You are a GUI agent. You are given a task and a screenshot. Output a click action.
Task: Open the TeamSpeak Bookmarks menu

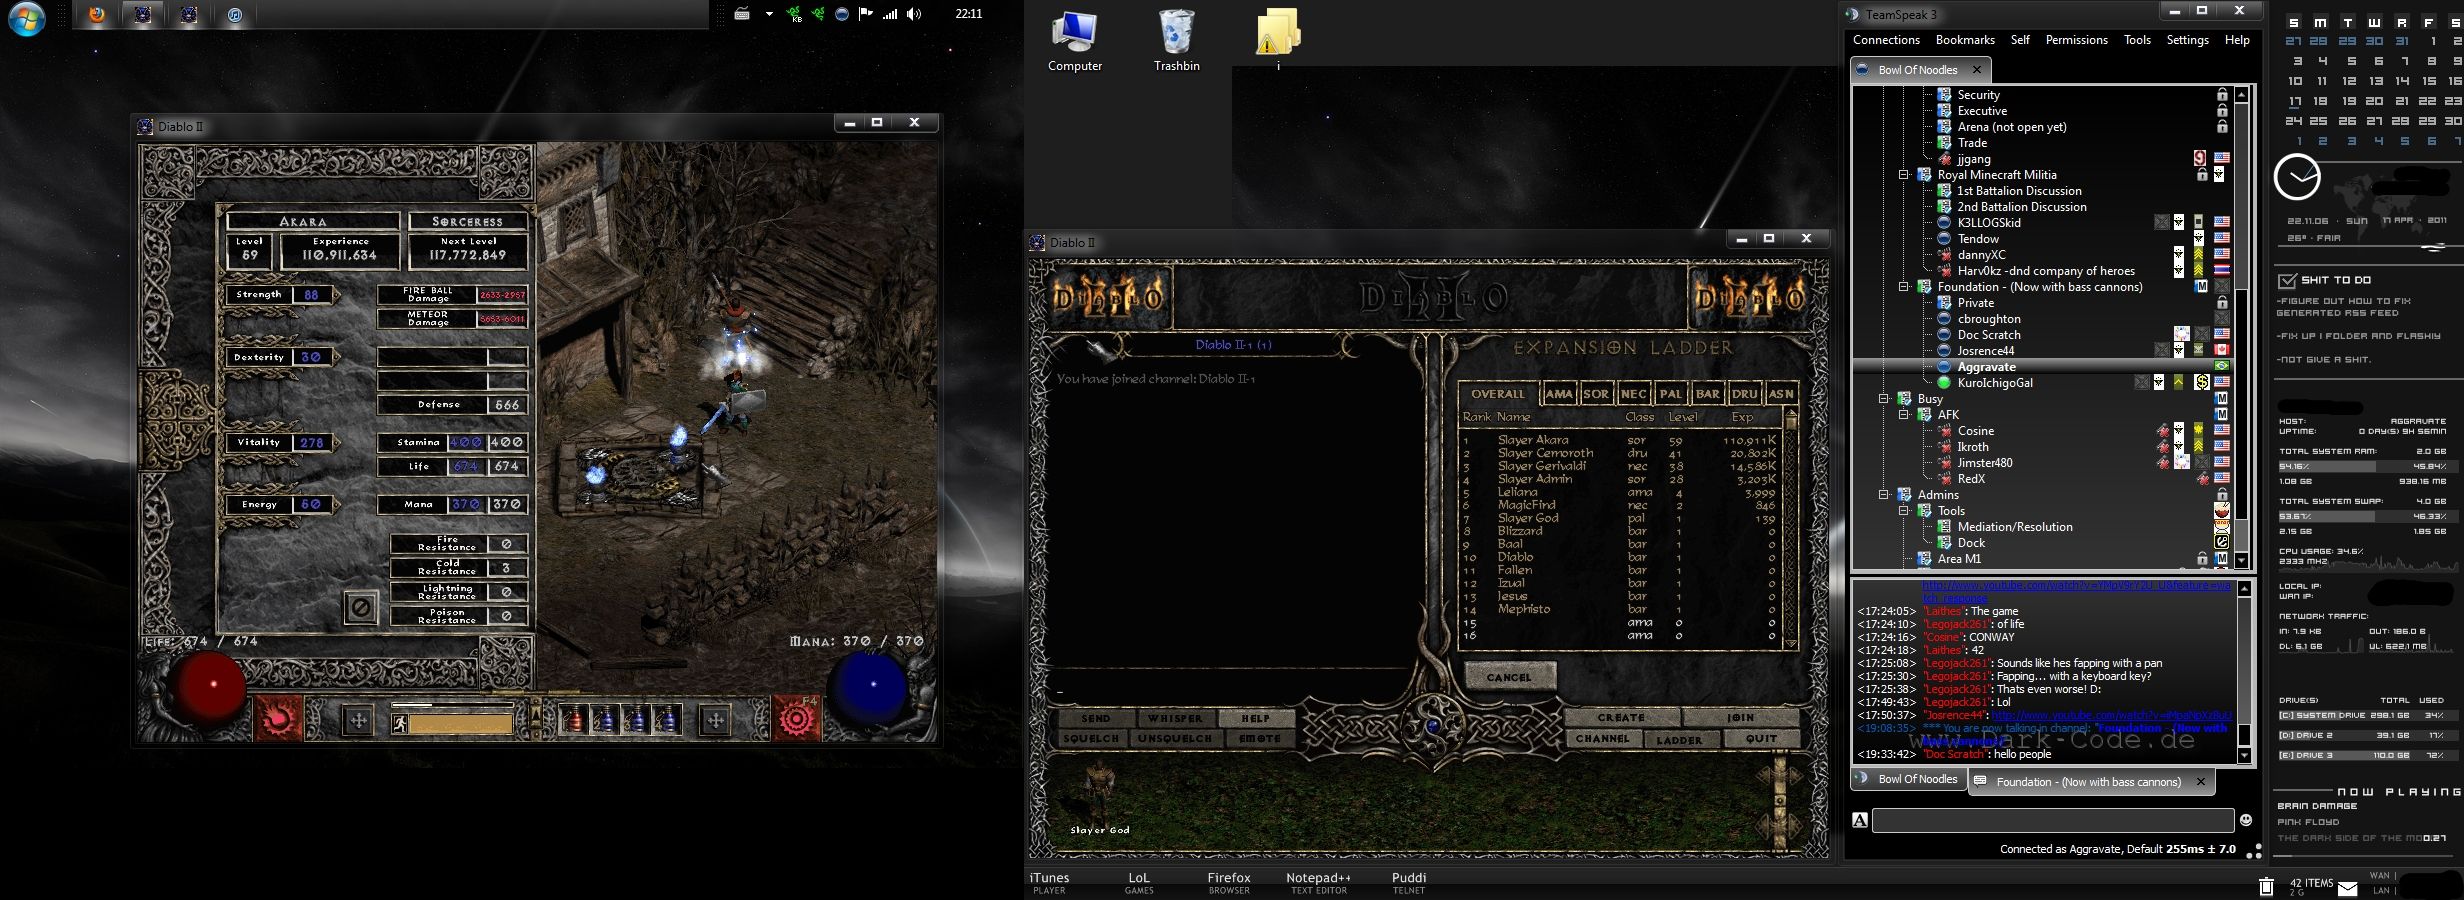pyautogui.click(x=1965, y=40)
